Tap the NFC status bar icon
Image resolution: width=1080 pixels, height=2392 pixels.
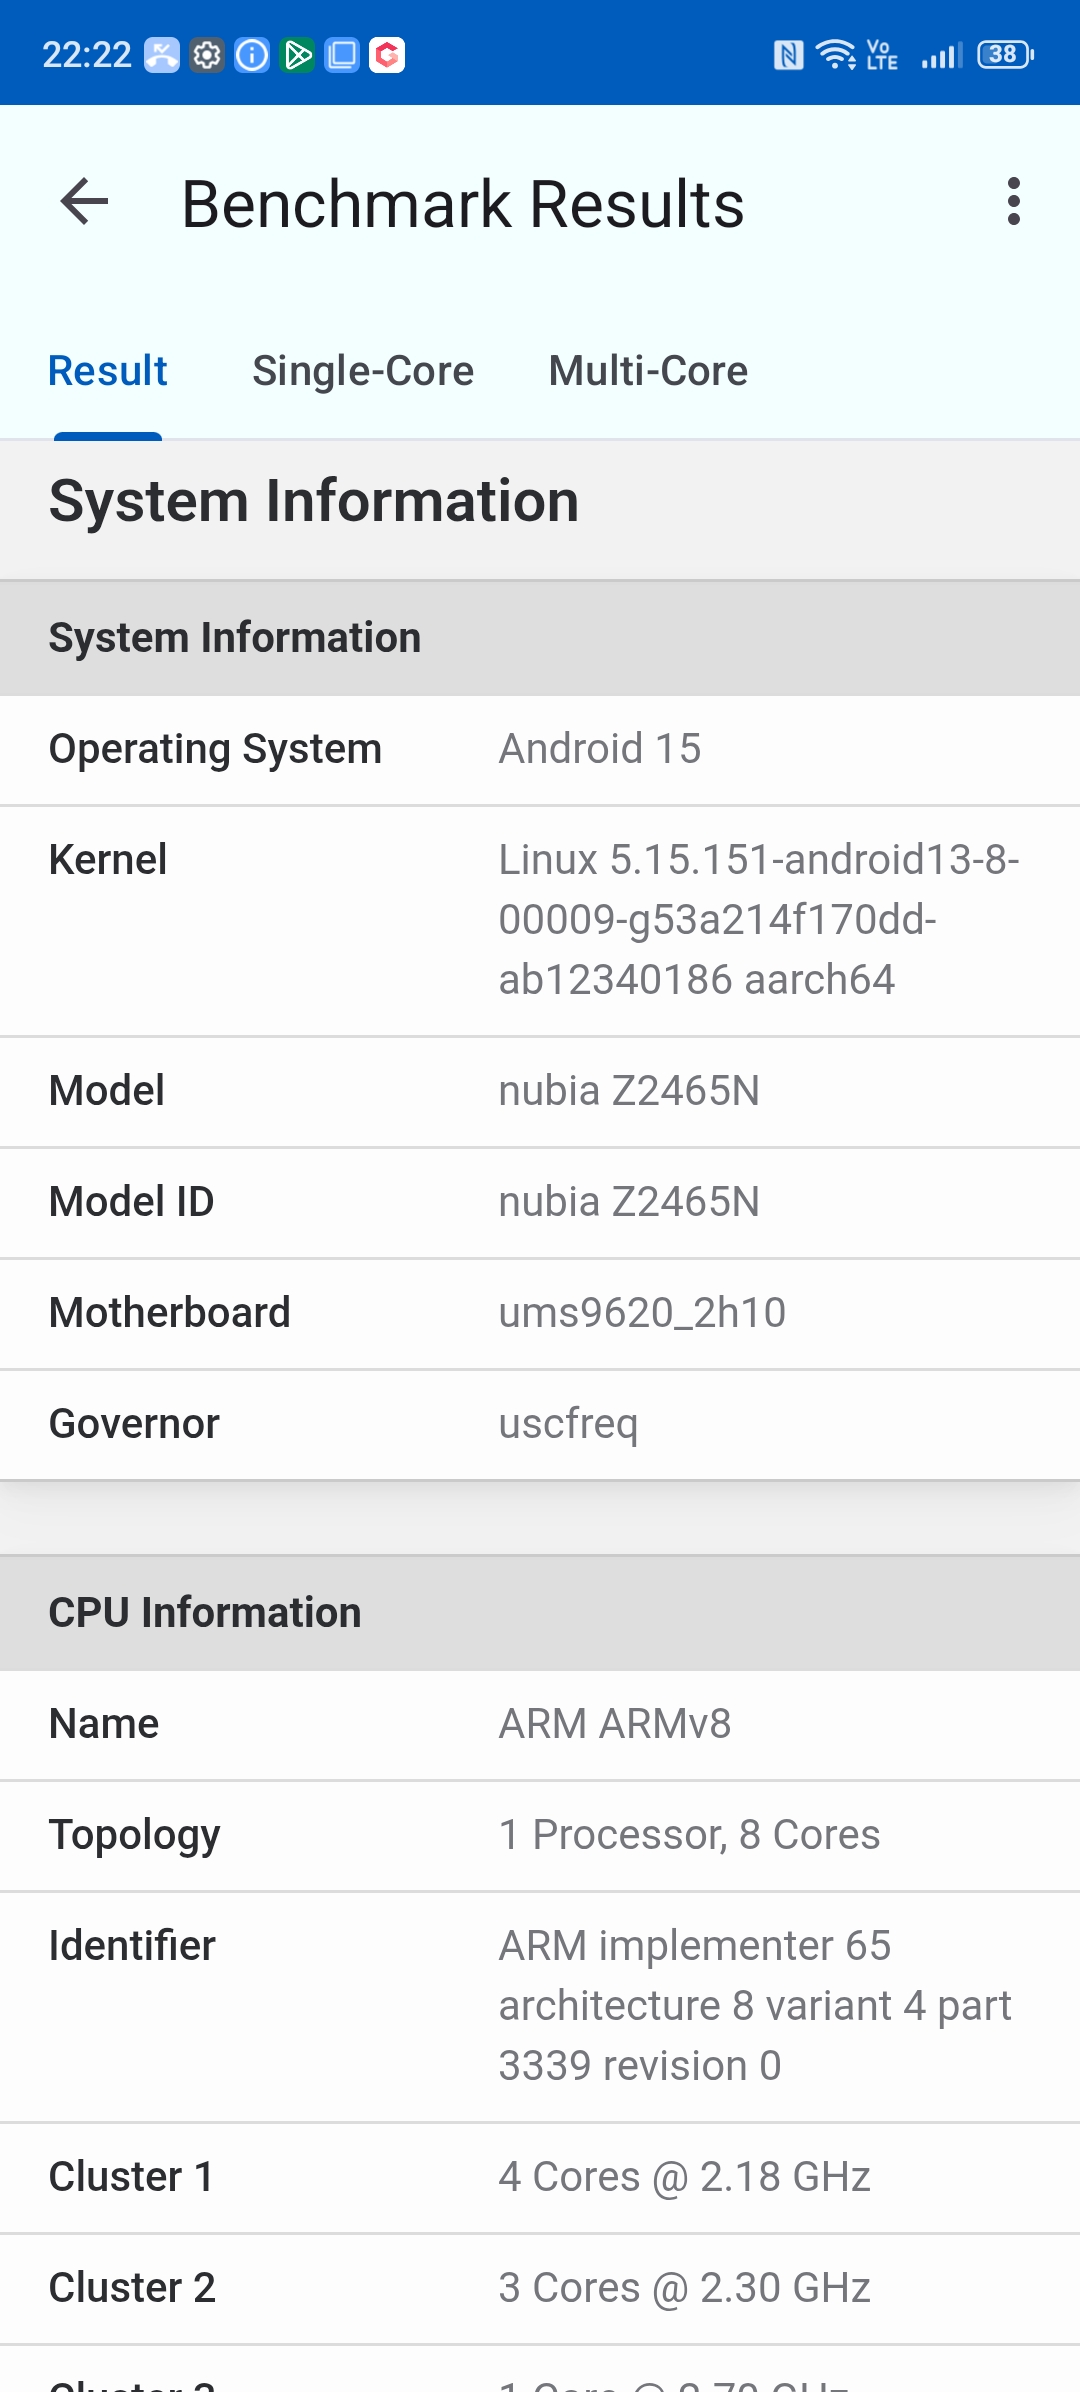tap(788, 55)
